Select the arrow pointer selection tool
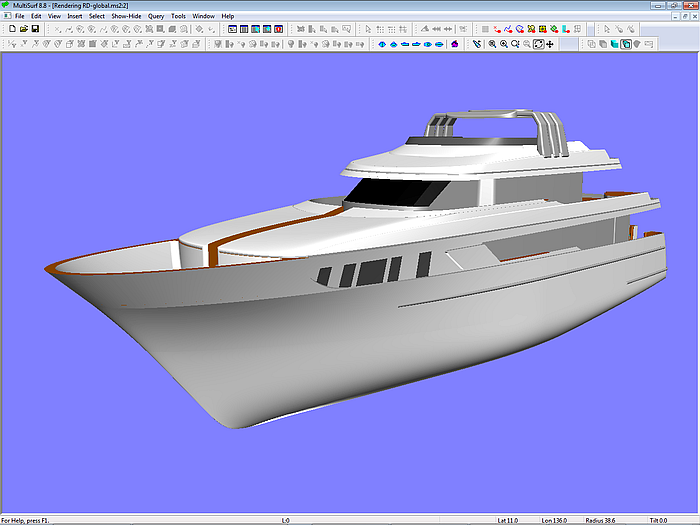Viewport: 700px width, 525px height. coord(608,29)
